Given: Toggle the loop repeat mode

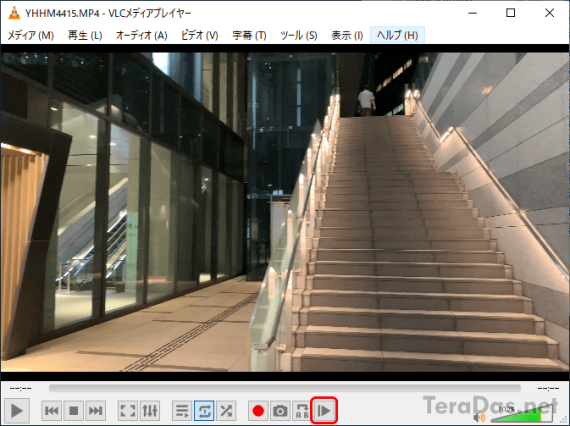Looking at the screenshot, I should (204, 411).
